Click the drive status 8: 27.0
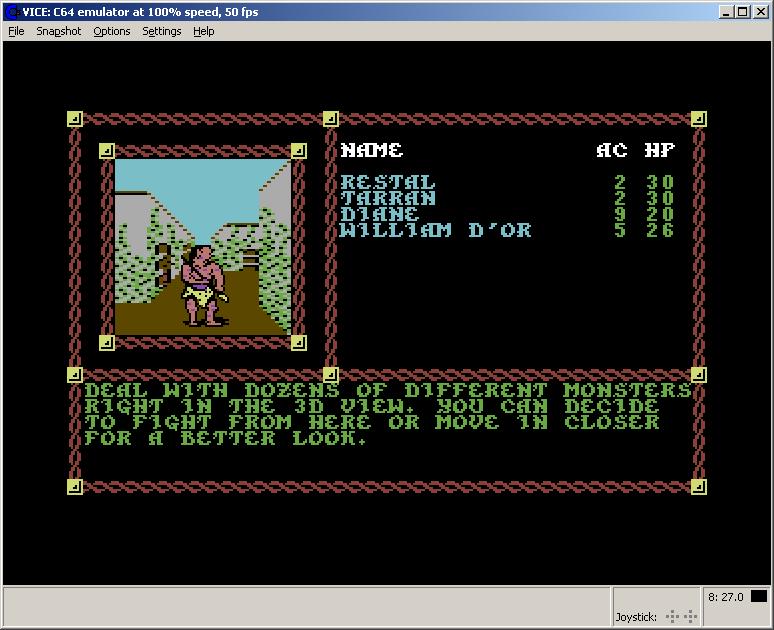This screenshot has height=630, width=774. point(726,597)
